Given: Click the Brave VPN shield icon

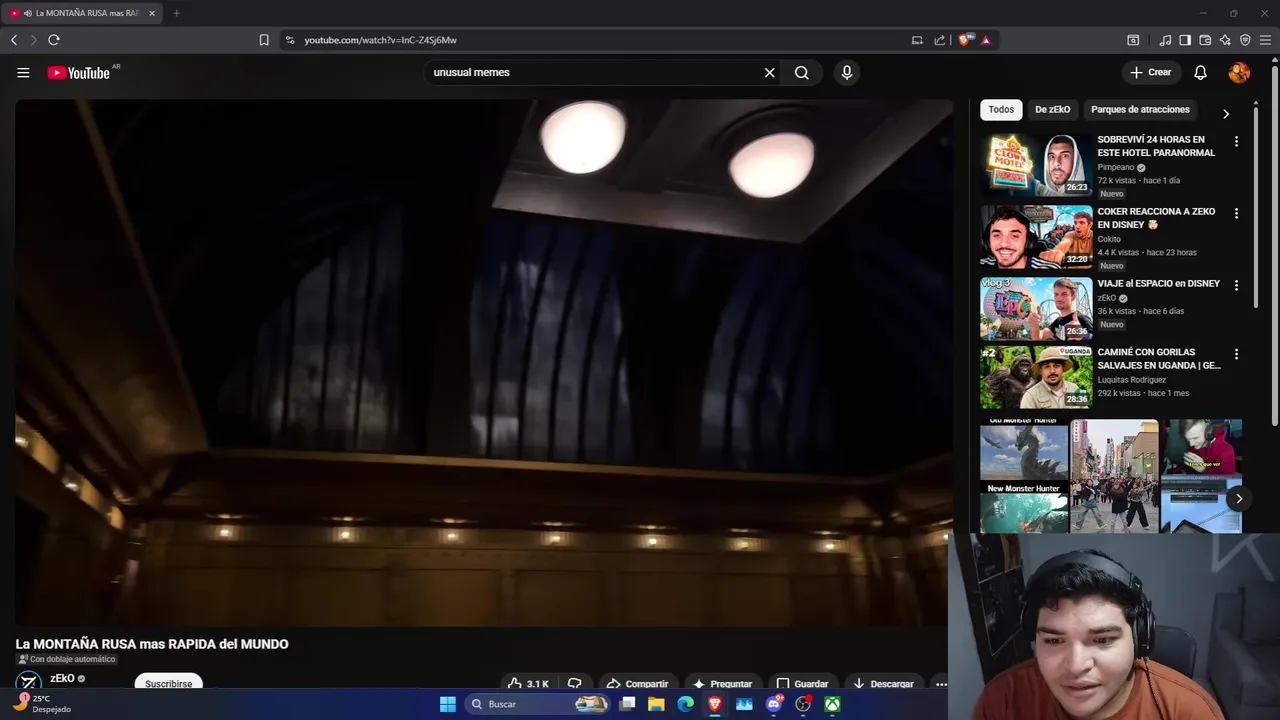Looking at the screenshot, I should [x=1245, y=40].
